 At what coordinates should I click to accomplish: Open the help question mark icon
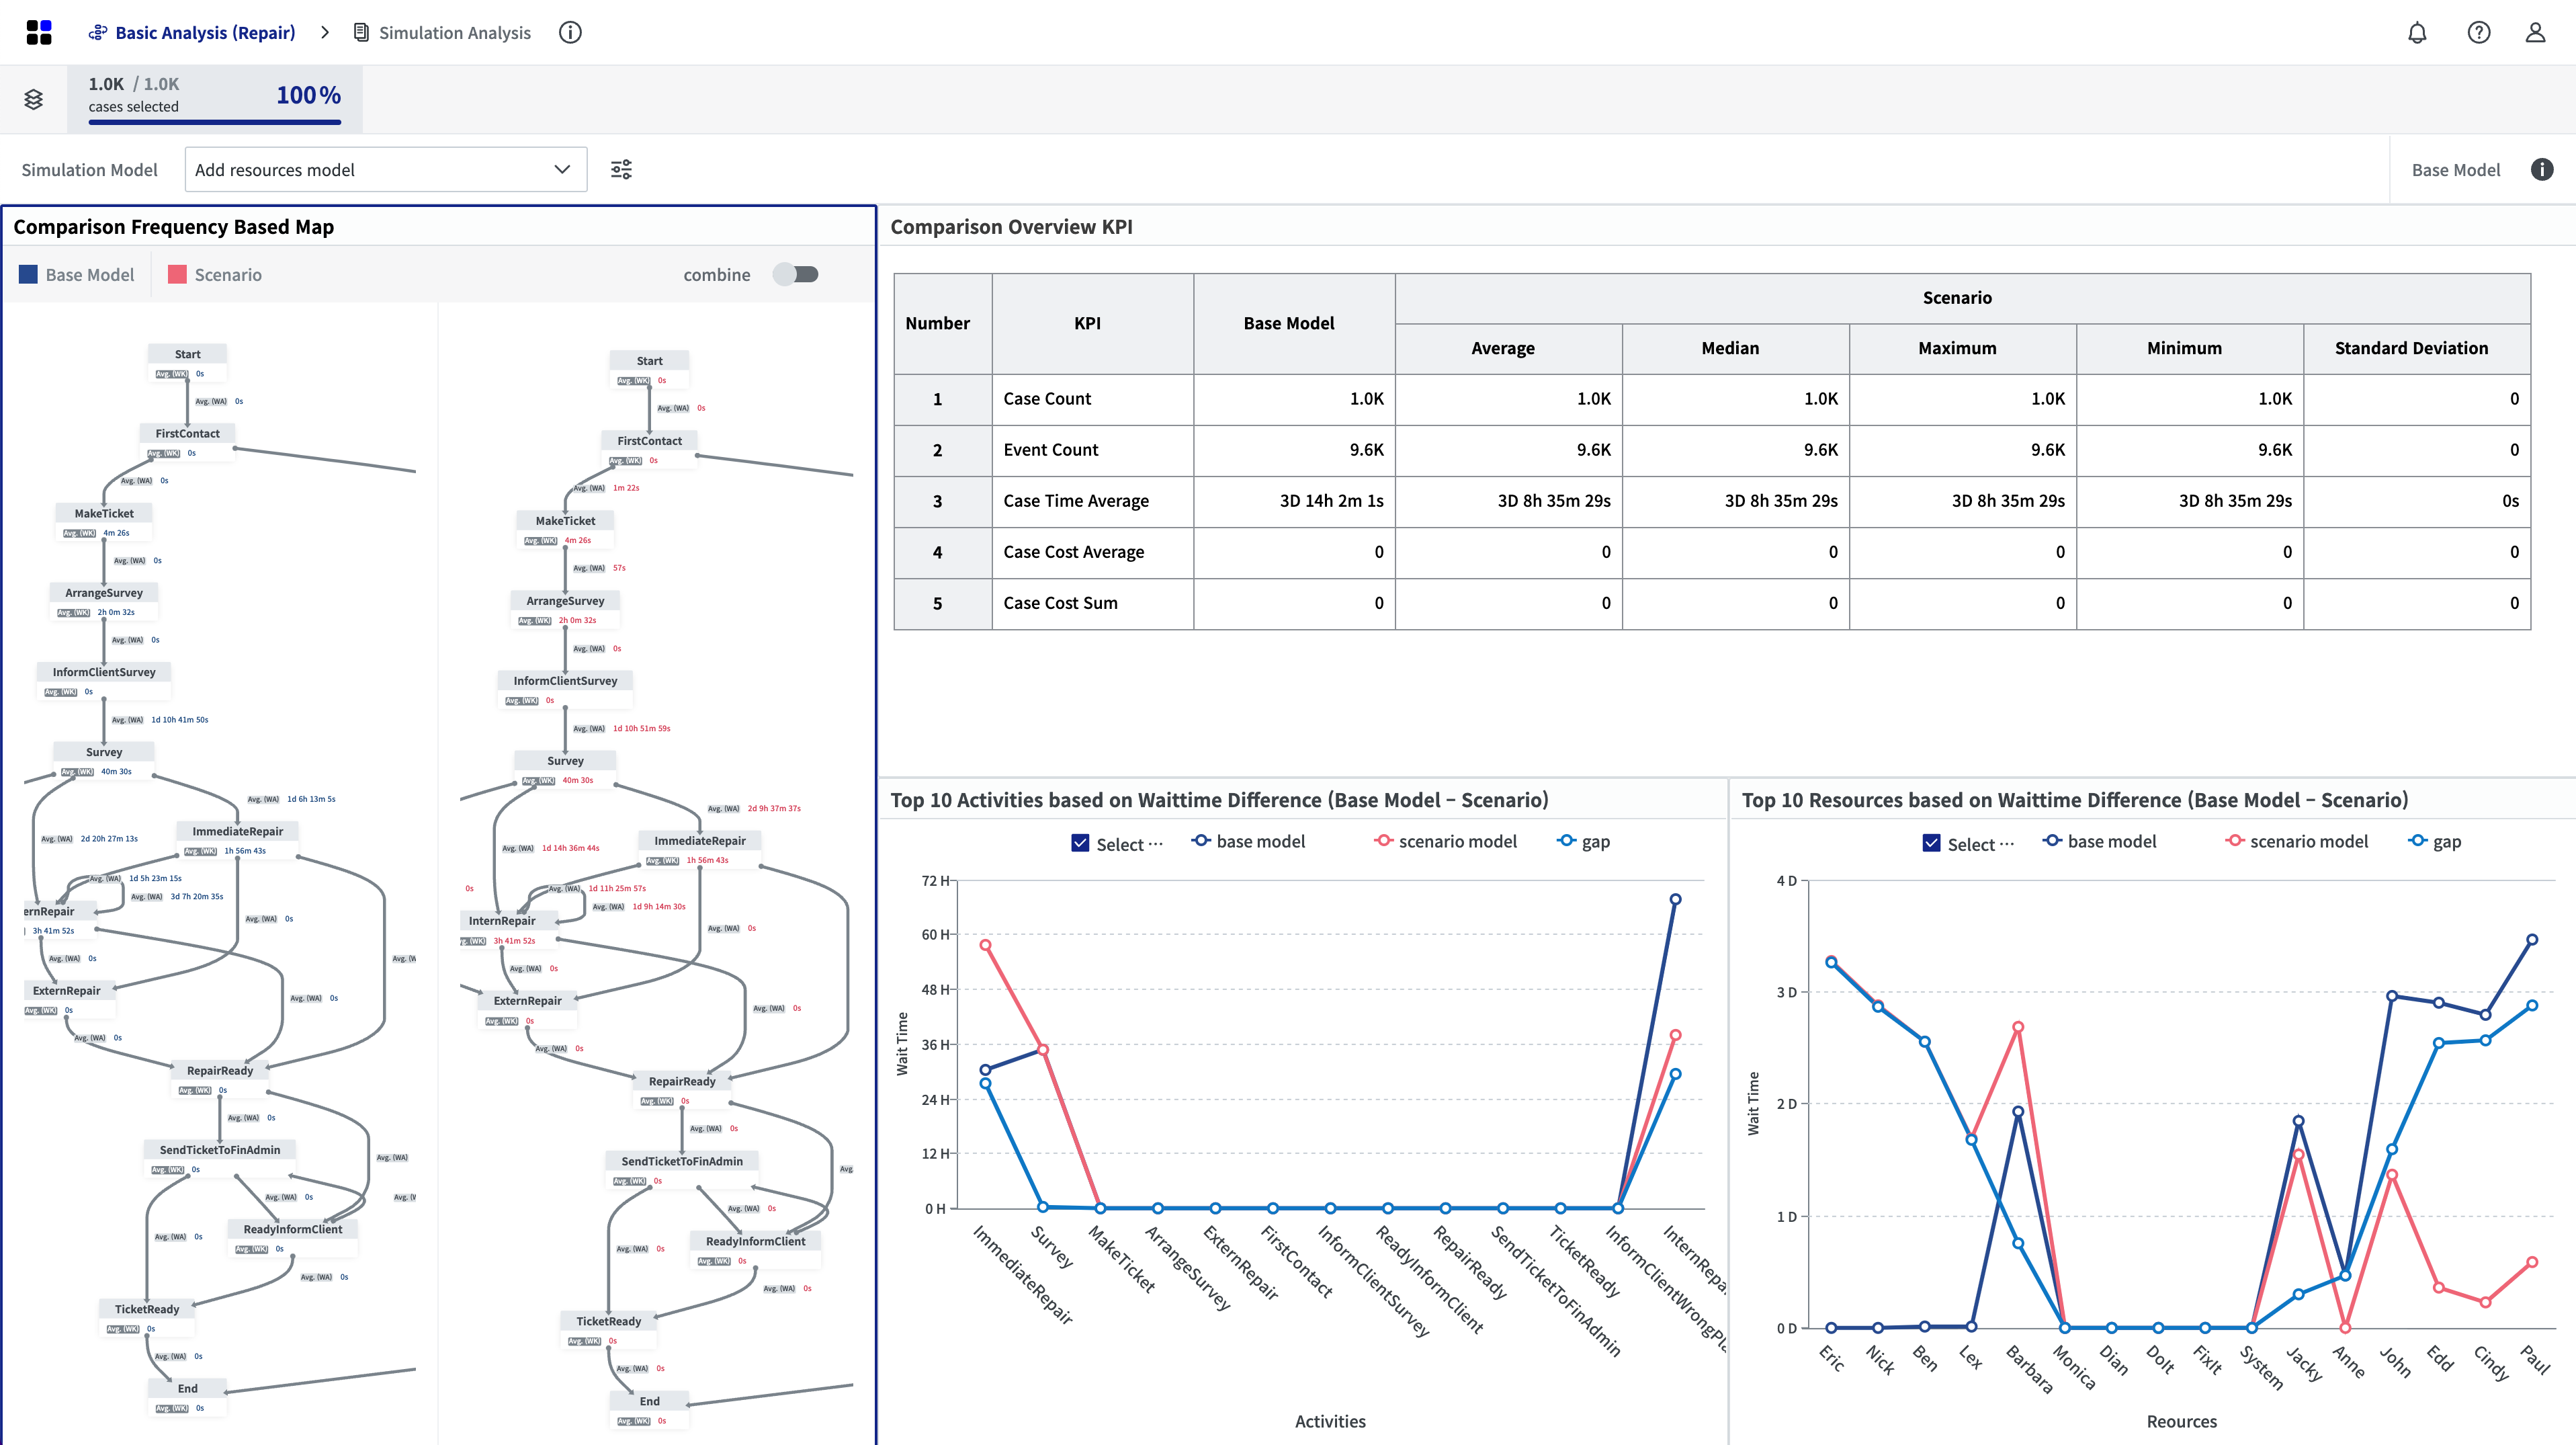click(2478, 32)
